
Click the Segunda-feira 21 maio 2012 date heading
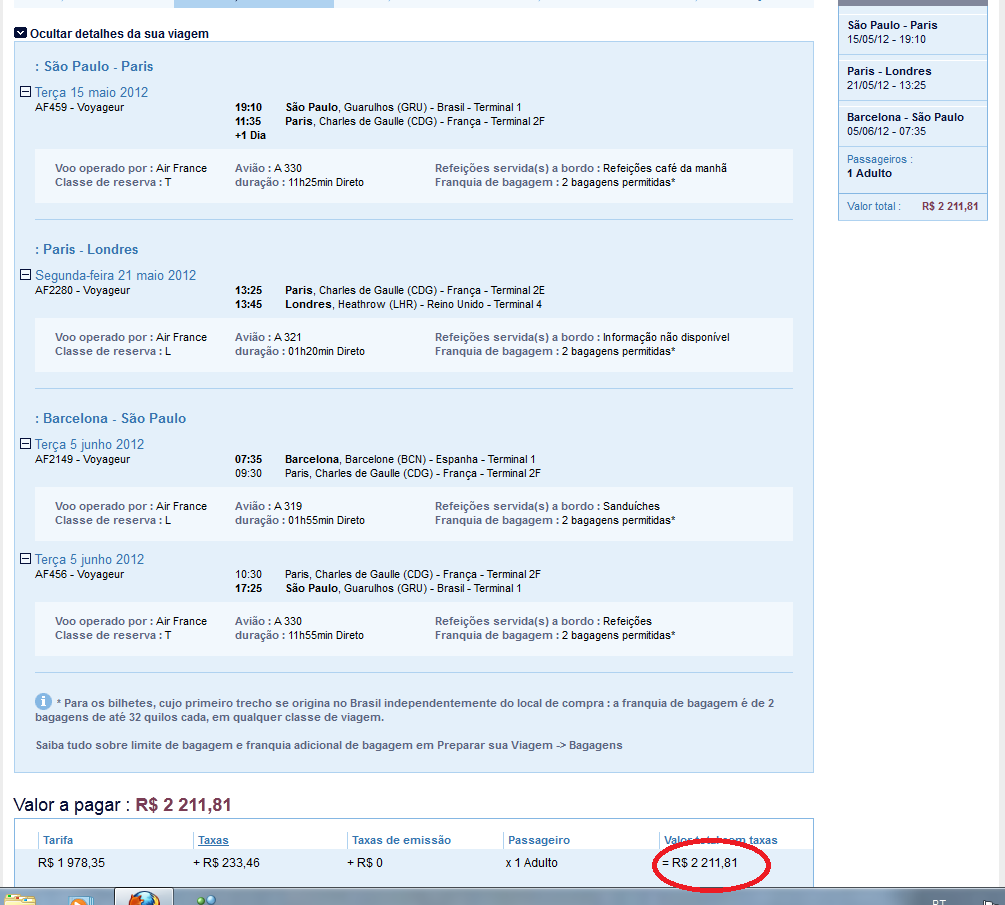[x=115, y=275]
